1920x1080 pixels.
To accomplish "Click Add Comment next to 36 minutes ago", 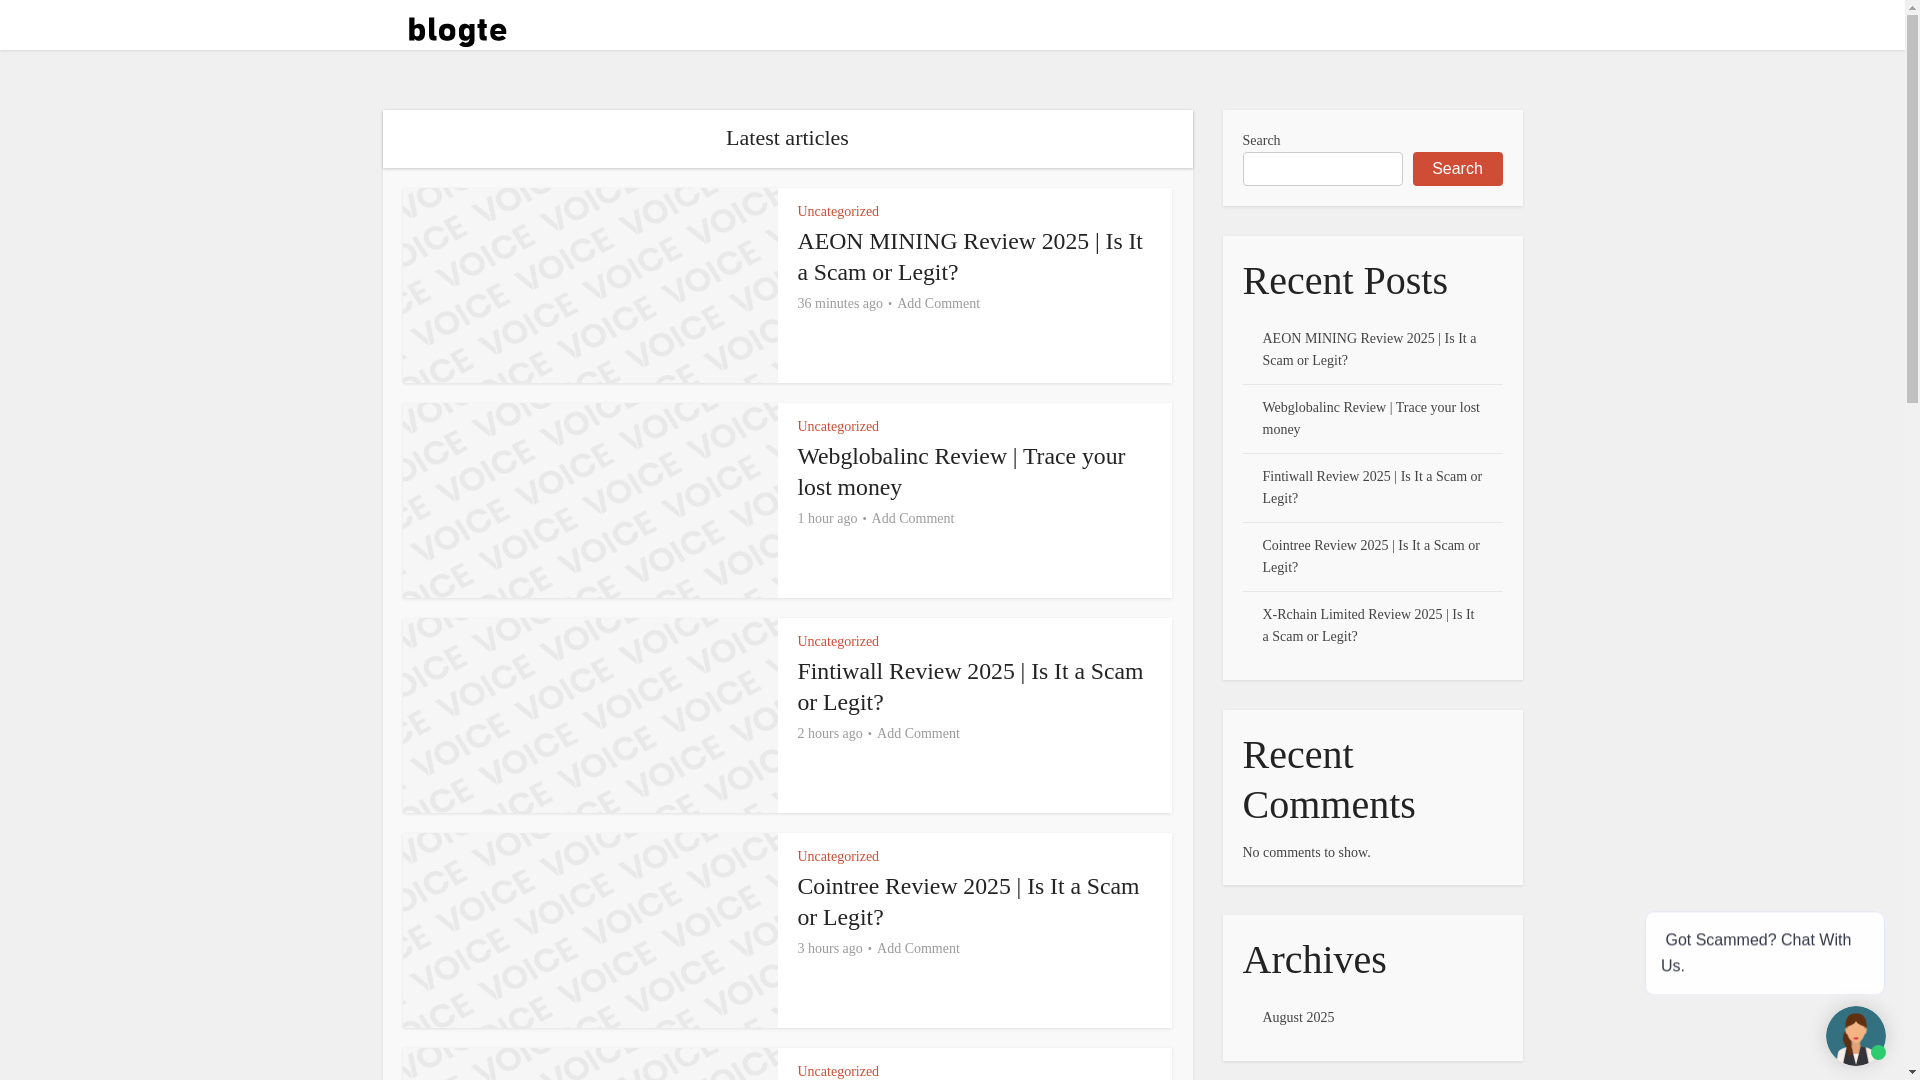I will click(x=938, y=303).
